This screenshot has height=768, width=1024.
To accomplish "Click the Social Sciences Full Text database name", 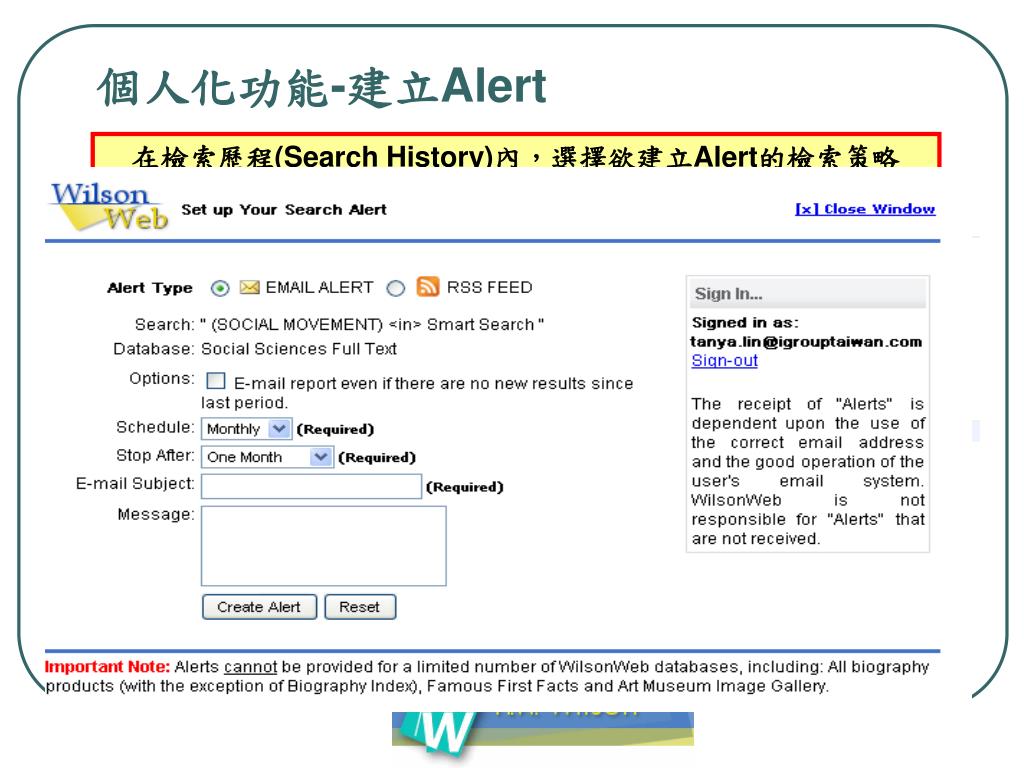I will coord(299,349).
